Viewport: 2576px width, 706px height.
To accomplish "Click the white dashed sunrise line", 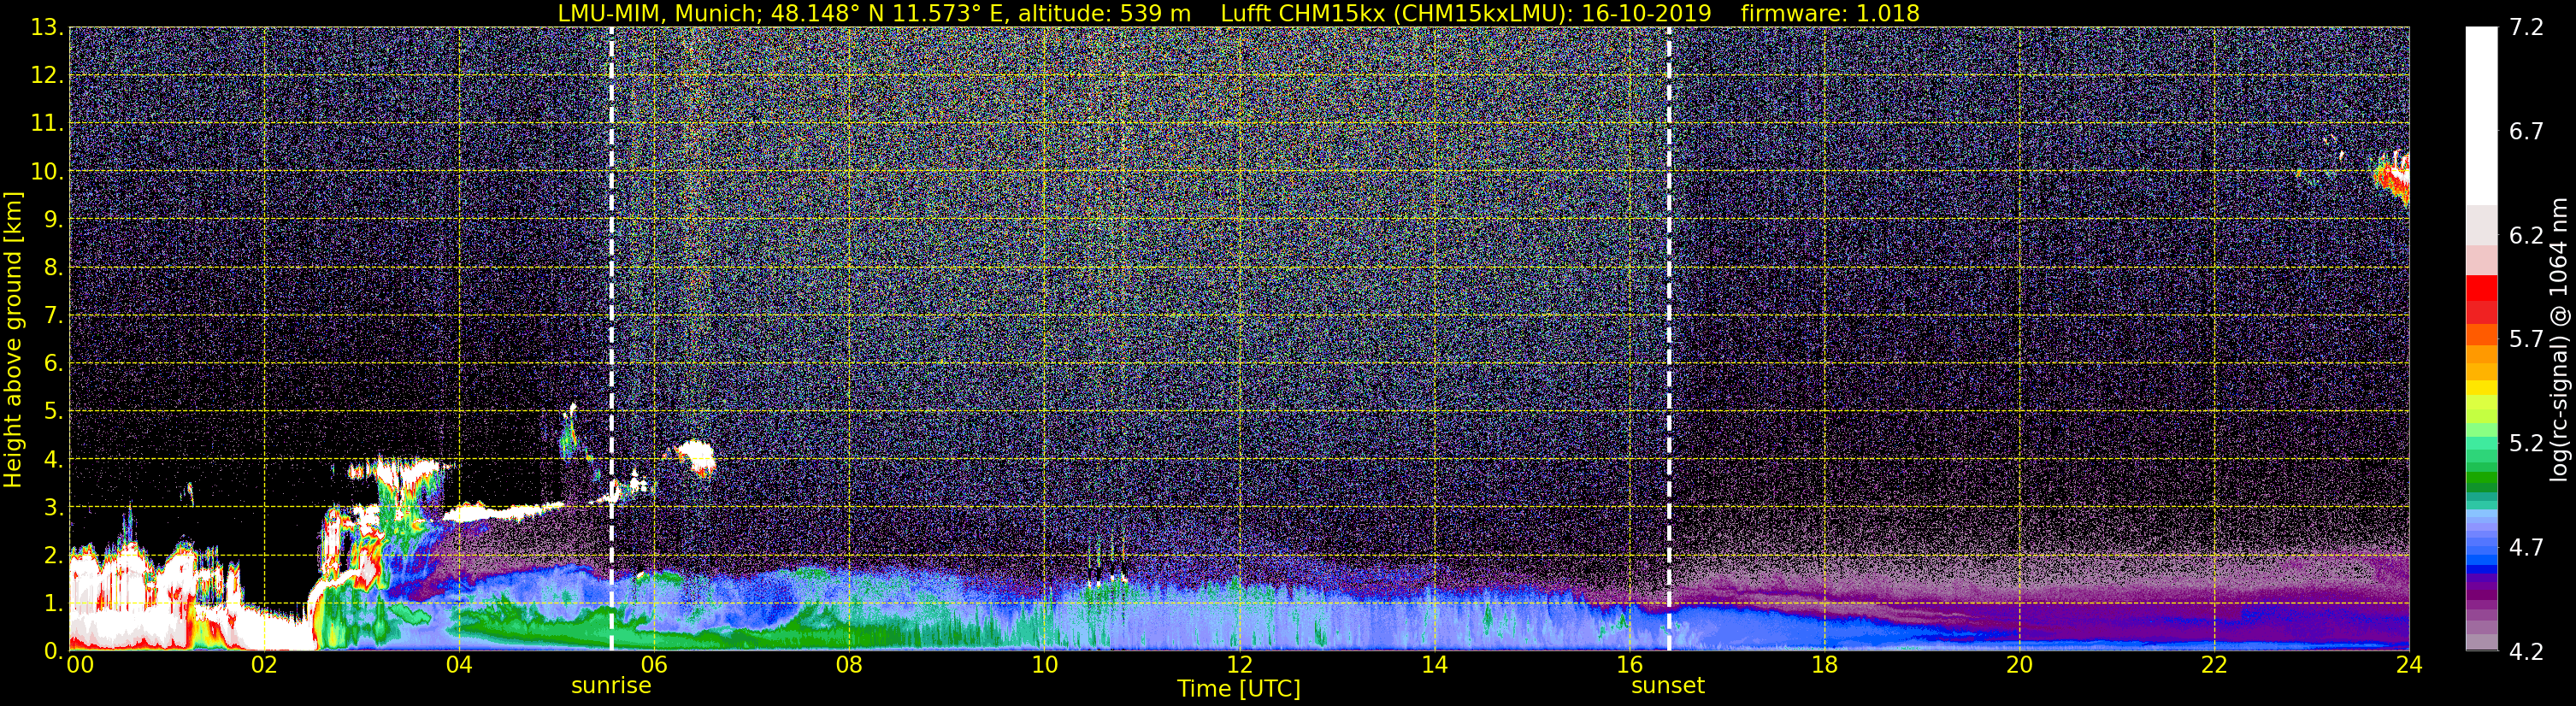I will pos(611,338).
